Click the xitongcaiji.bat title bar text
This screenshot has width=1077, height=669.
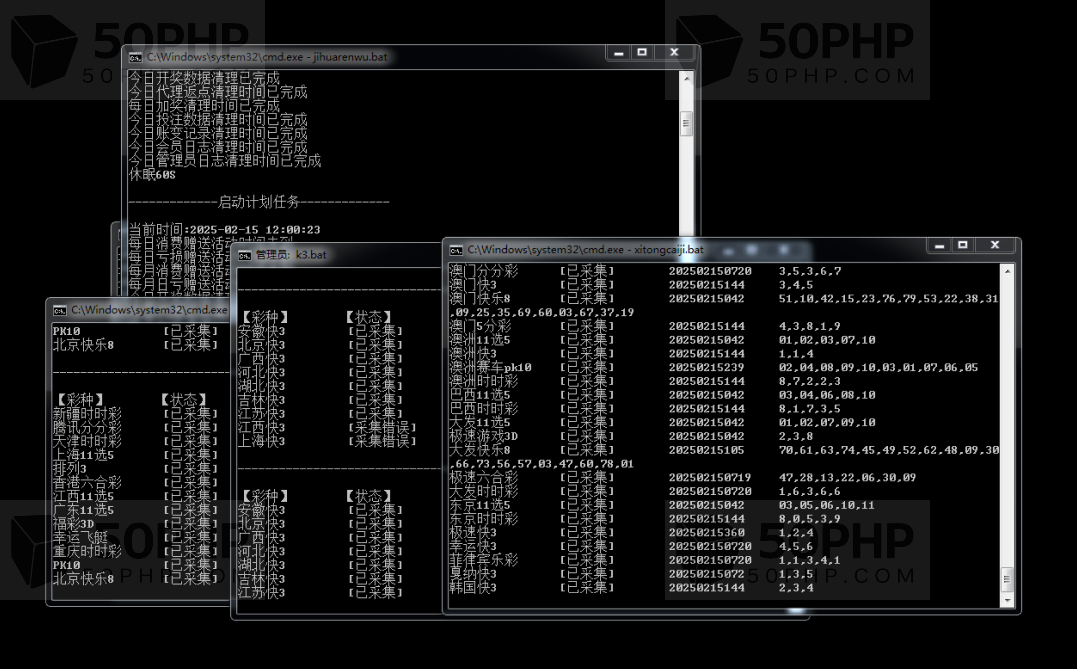coord(585,249)
